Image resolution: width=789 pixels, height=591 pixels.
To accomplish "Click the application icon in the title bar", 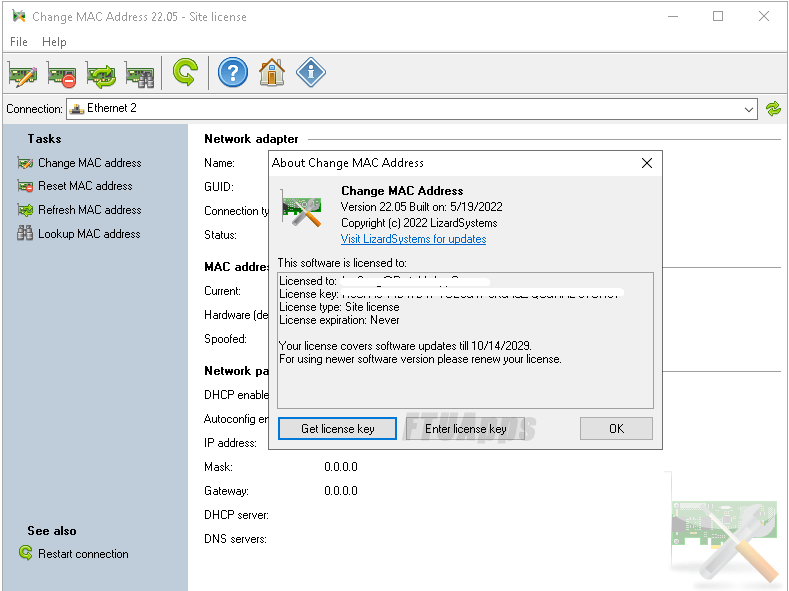I will pyautogui.click(x=19, y=16).
